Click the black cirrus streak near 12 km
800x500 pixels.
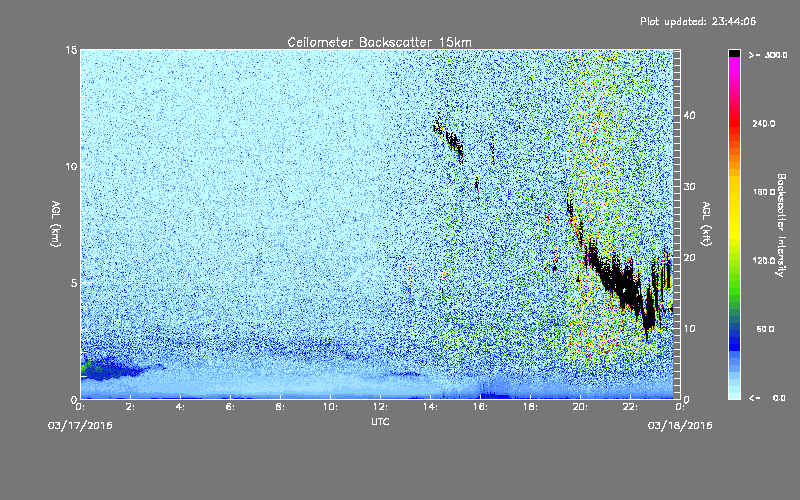click(449, 138)
